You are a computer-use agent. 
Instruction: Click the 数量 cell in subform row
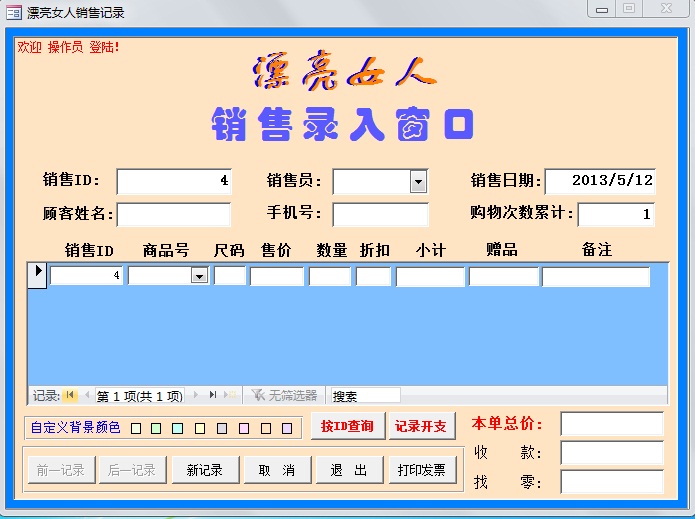tap(330, 276)
